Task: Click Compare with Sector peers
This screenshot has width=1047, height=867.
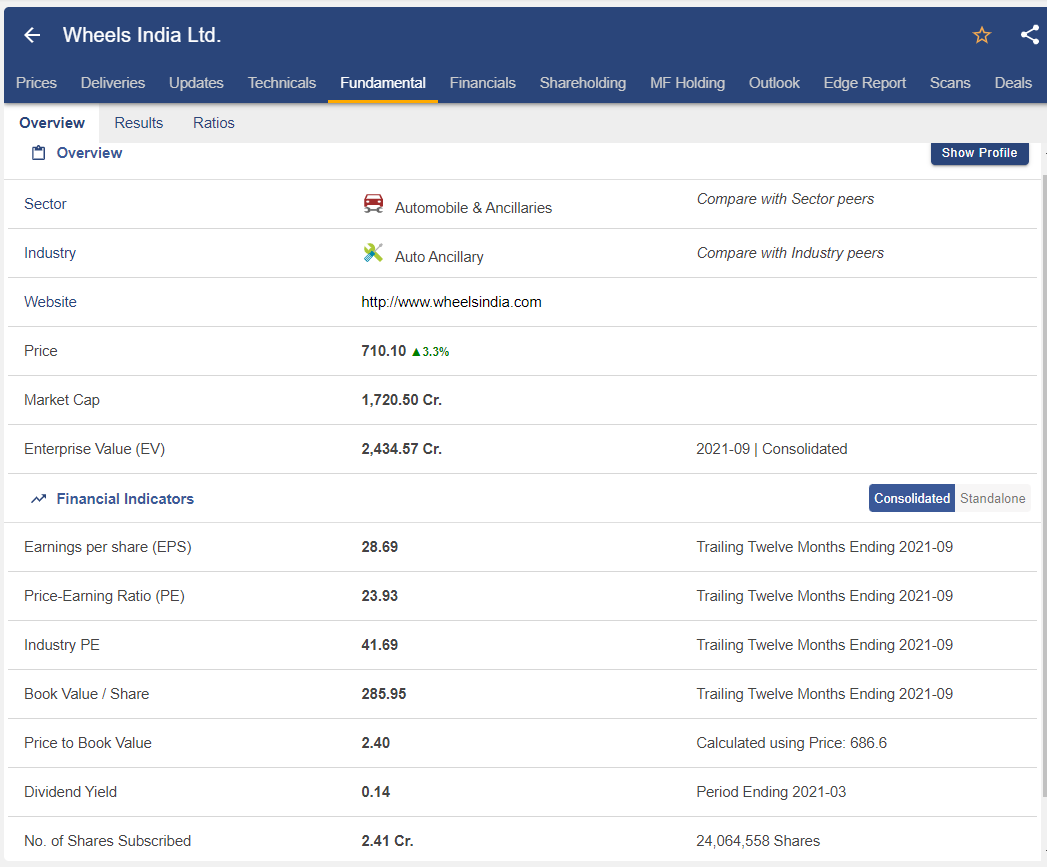Action: tap(785, 199)
